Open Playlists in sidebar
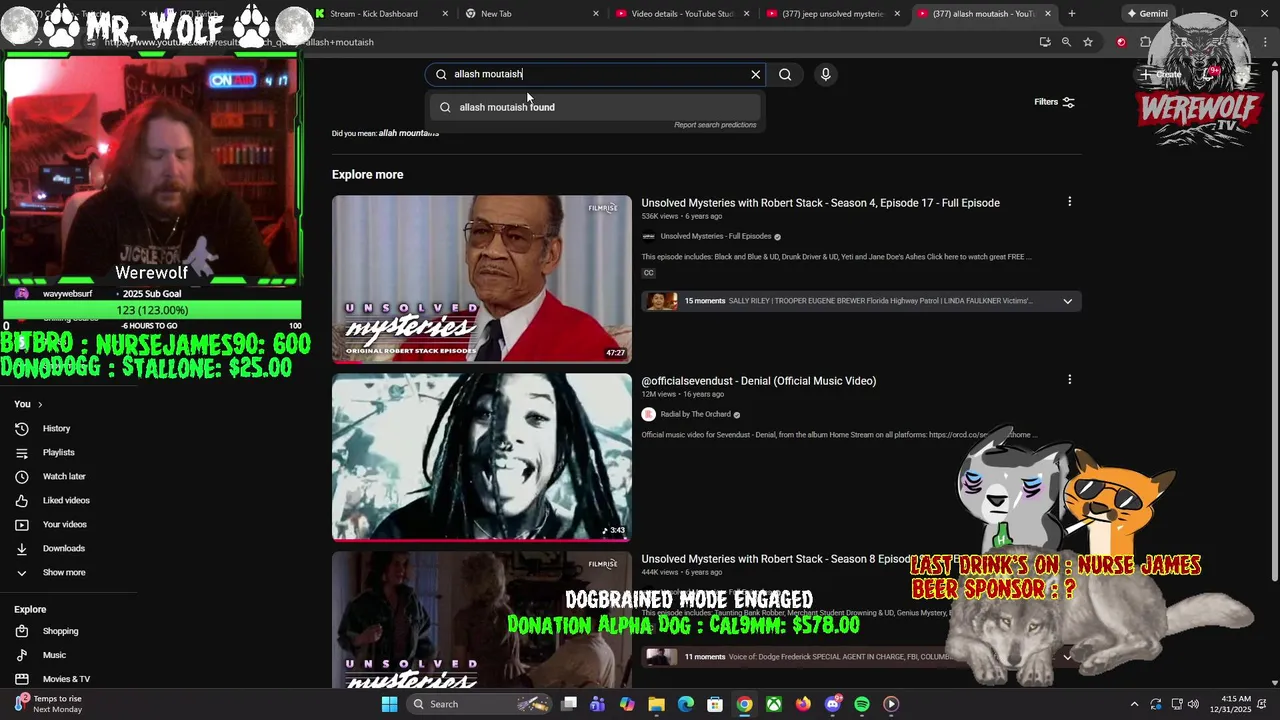Screen dimensions: 1280x720 pyautogui.click(x=58, y=453)
